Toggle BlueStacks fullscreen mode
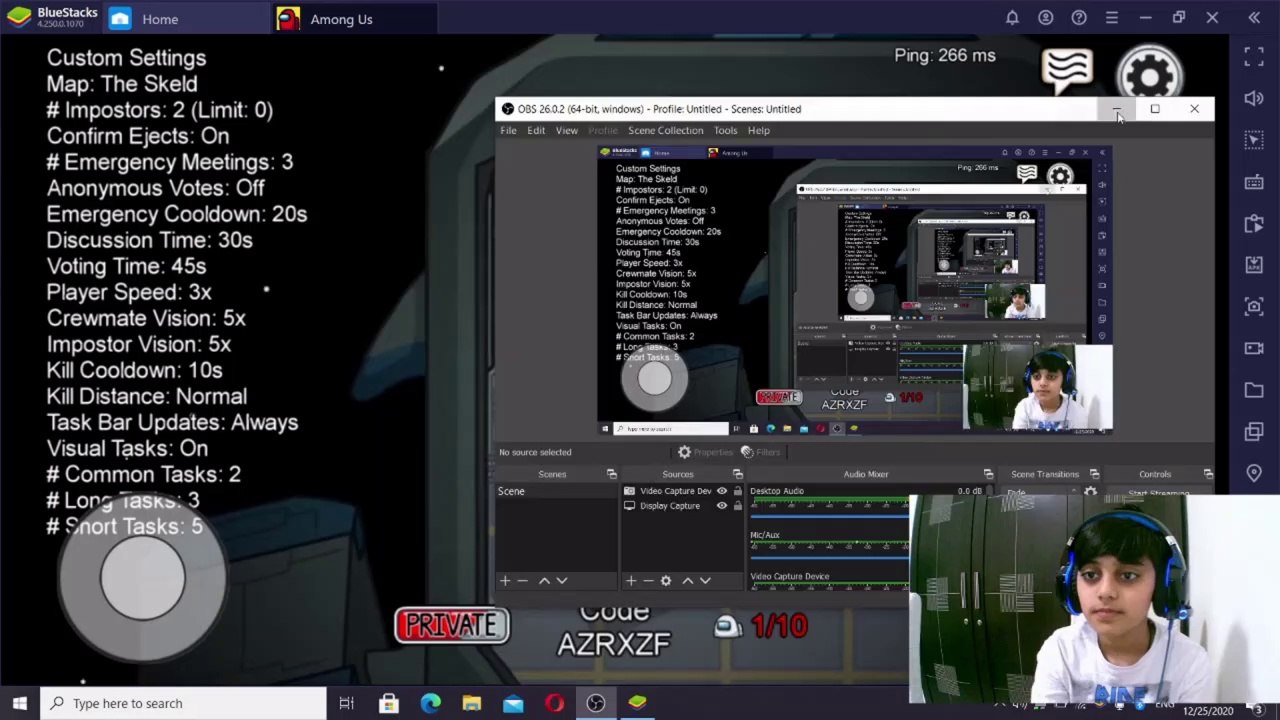This screenshot has width=1280, height=720. (x=1254, y=57)
